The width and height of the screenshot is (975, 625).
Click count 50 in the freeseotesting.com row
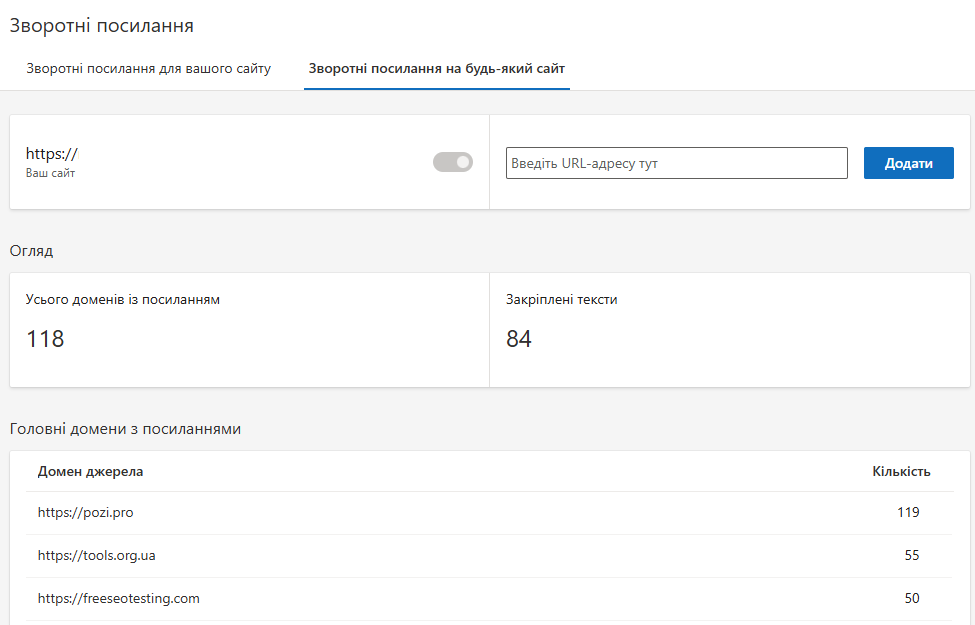911,598
